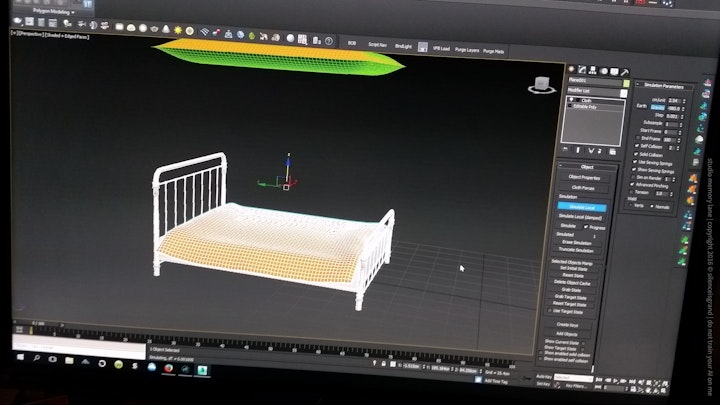Open the Modifier List dropdown

coord(592,89)
